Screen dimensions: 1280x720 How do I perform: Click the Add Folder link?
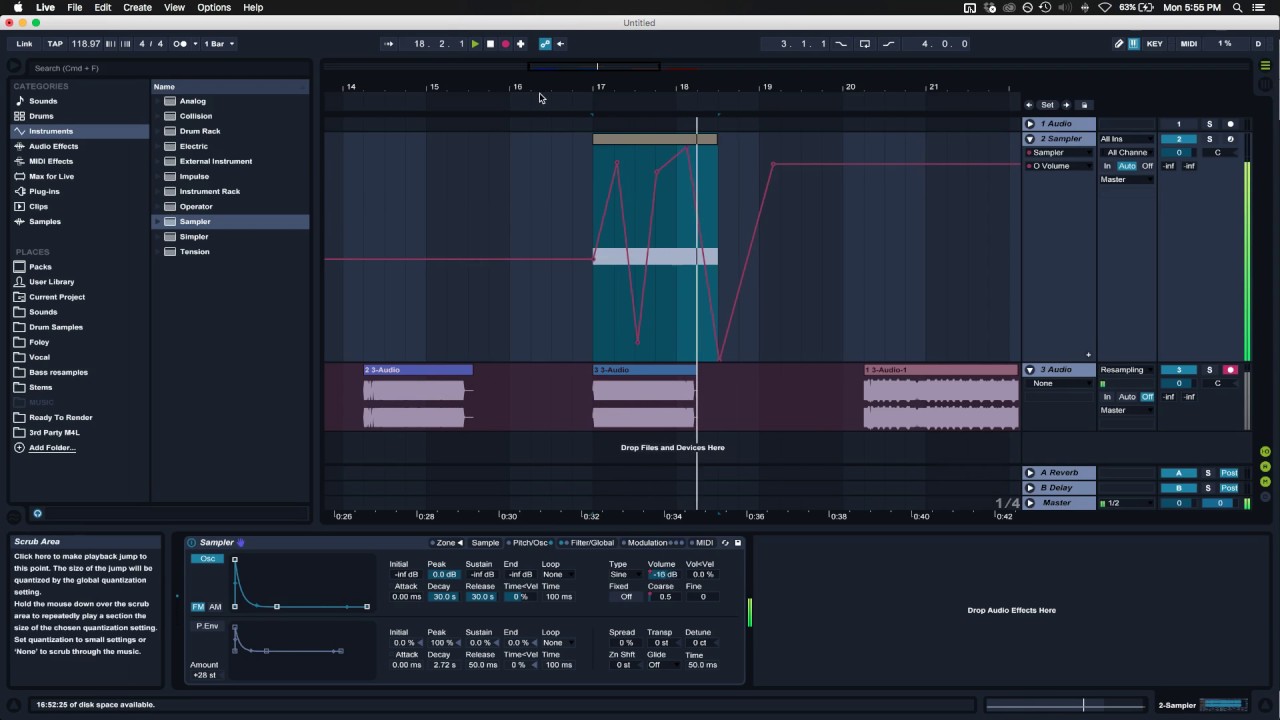click(52, 448)
